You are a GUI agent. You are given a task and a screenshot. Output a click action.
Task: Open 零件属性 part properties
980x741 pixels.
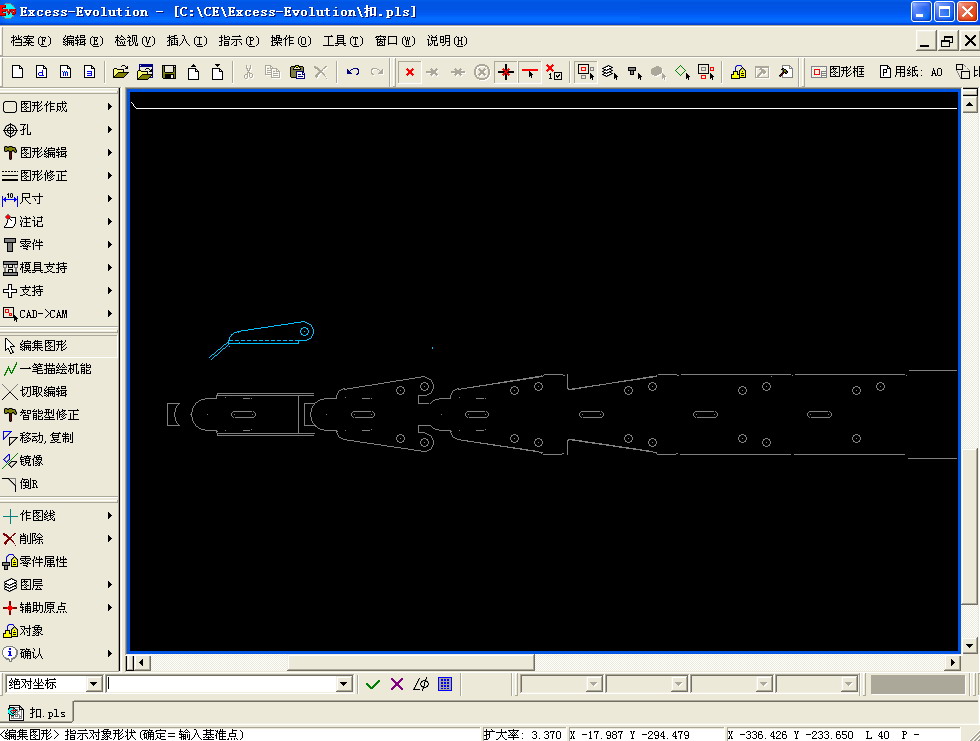(x=59, y=562)
